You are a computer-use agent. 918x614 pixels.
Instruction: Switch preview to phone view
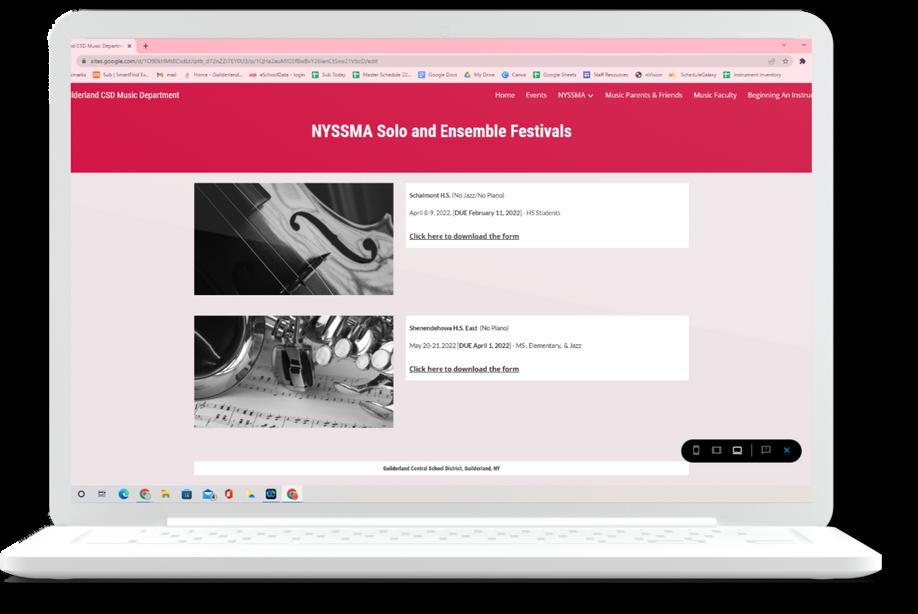click(x=696, y=450)
